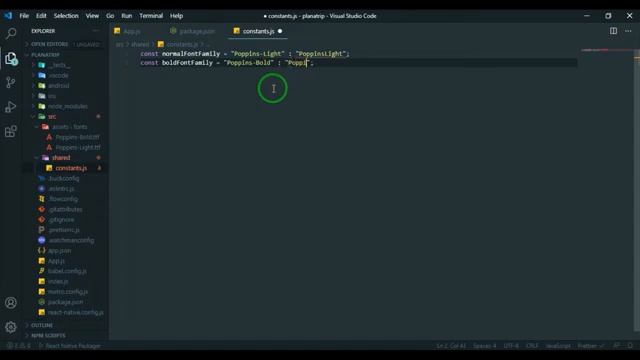The height and width of the screenshot is (360, 640).
Task: Open the Manage gear icon
Action: [x=11, y=327]
